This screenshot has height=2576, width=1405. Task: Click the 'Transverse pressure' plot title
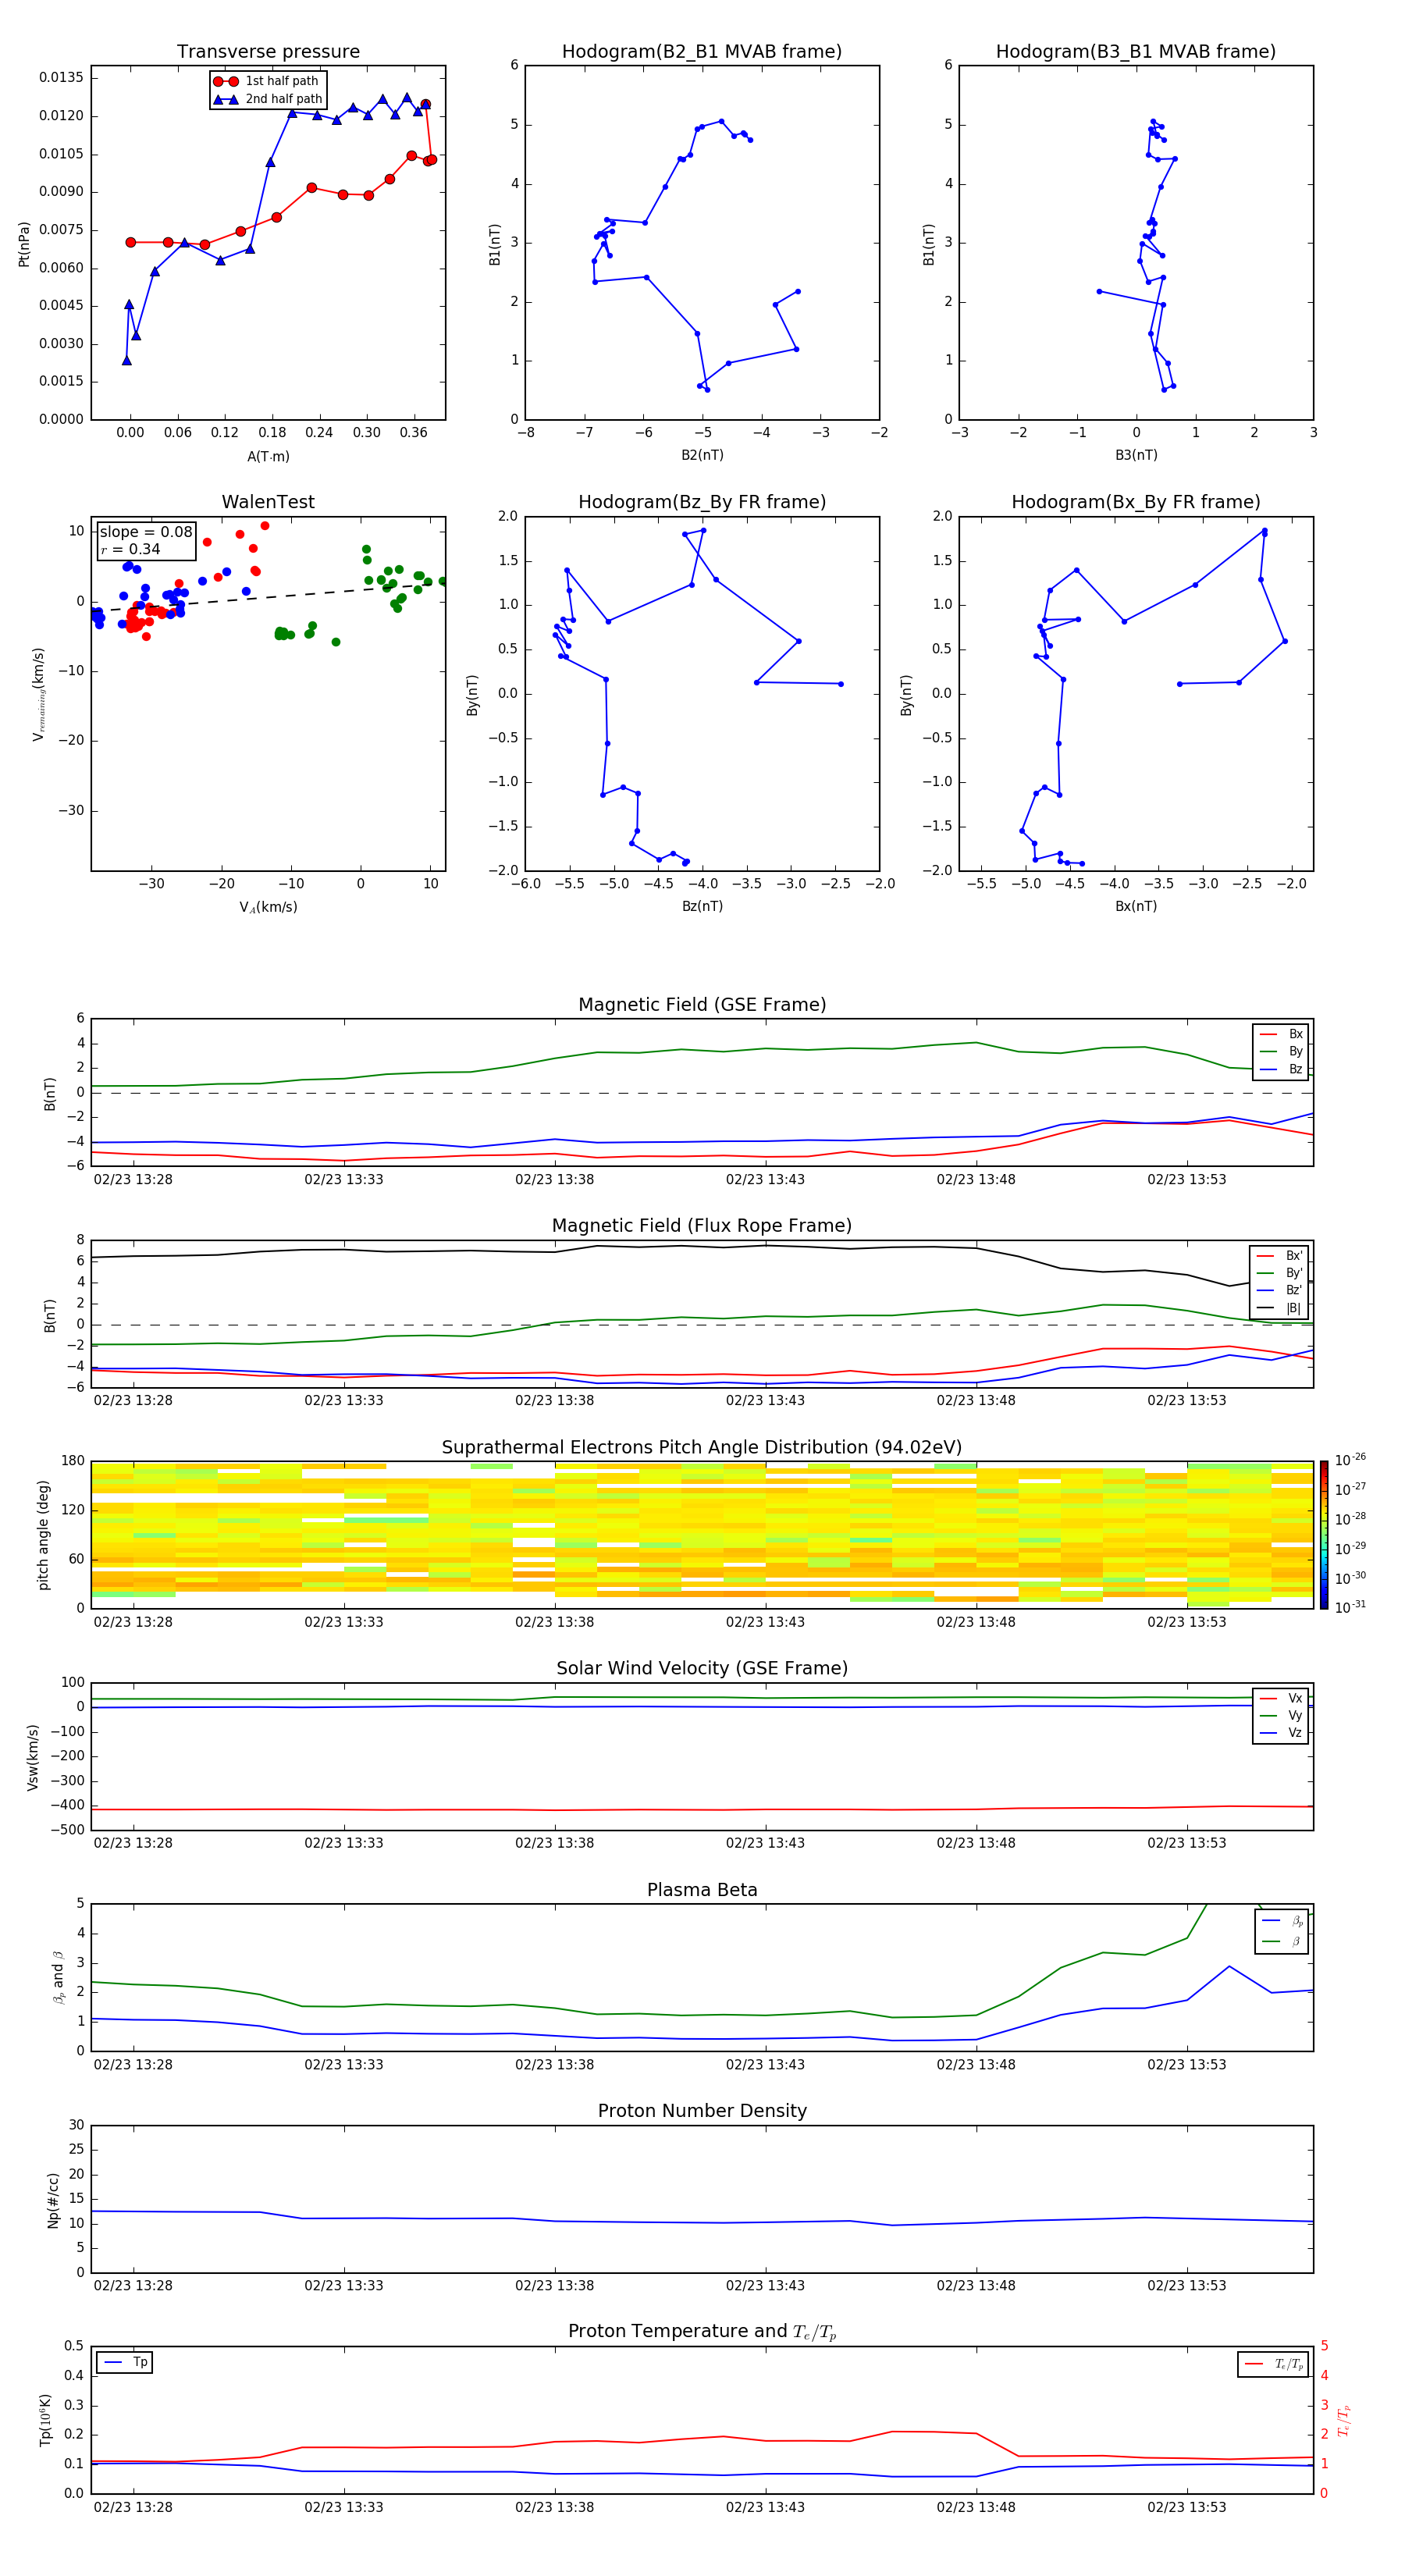[268, 52]
